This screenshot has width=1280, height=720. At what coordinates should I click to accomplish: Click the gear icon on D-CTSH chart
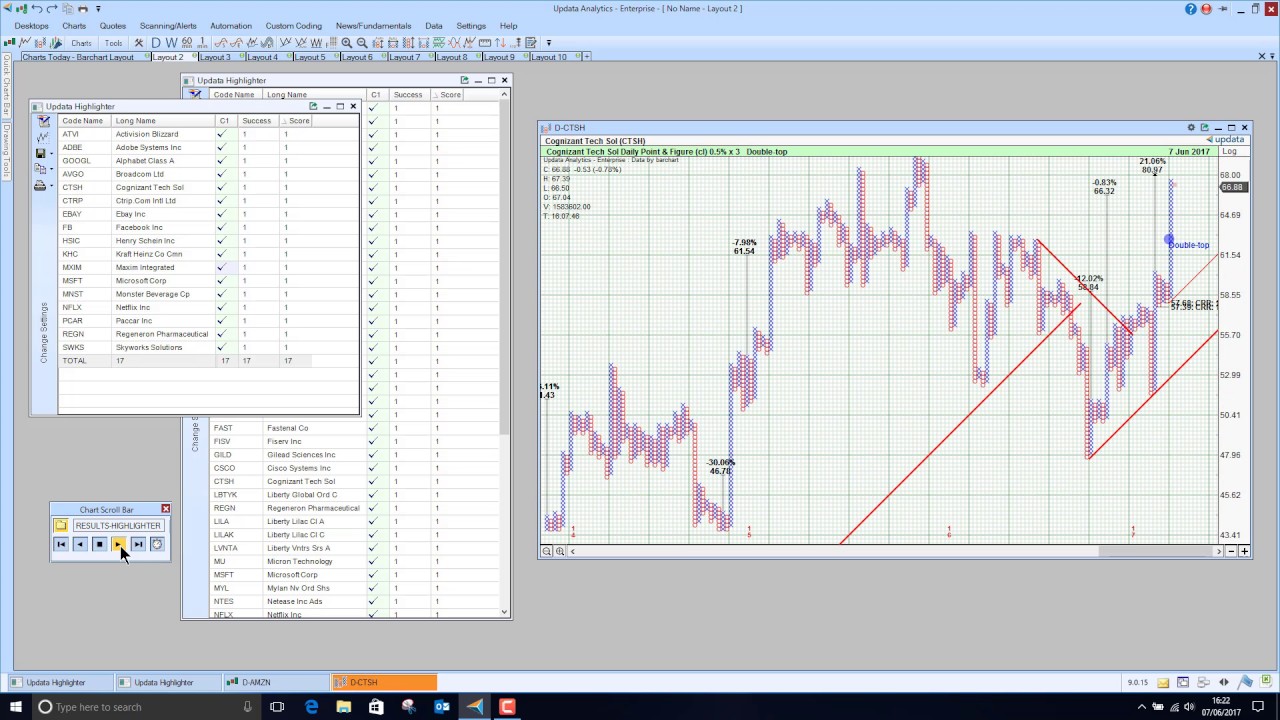tap(1191, 128)
